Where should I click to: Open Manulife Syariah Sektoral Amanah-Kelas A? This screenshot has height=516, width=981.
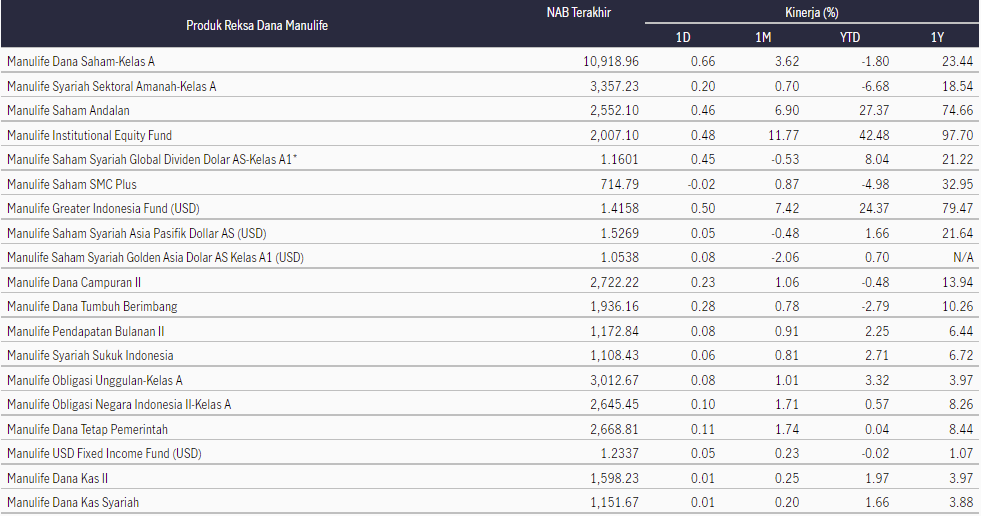point(111,86)
